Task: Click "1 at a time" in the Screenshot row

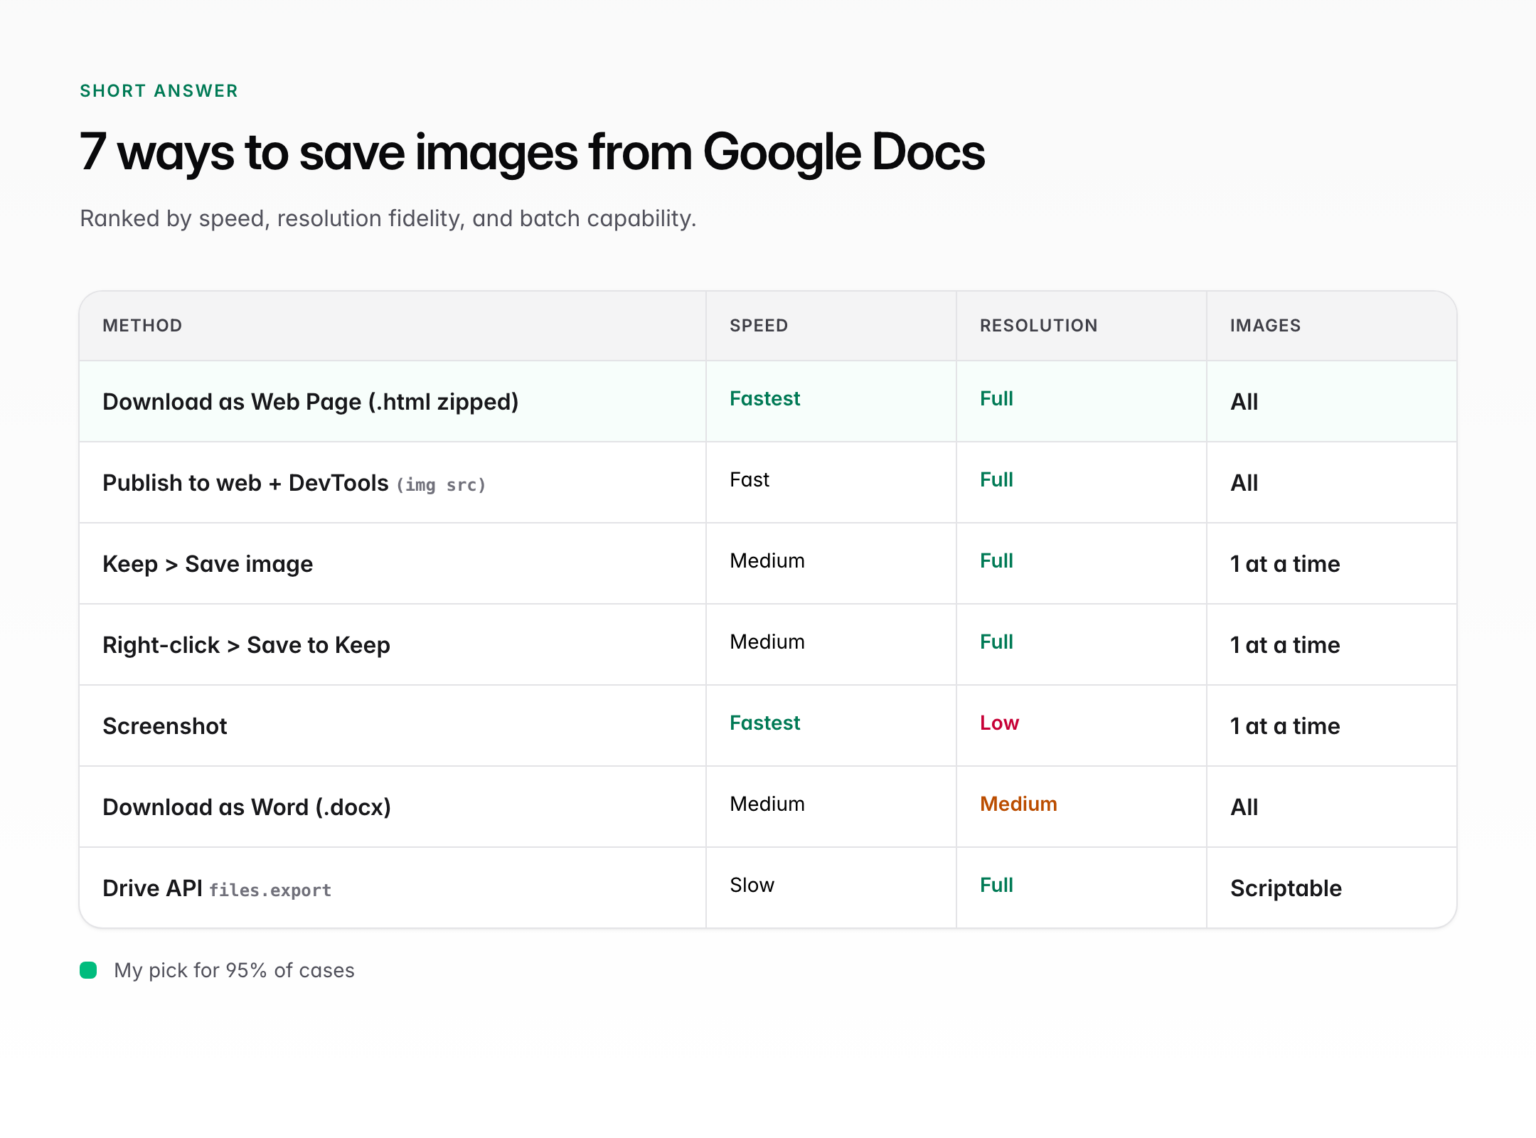Action: (x=1285, y=726)
